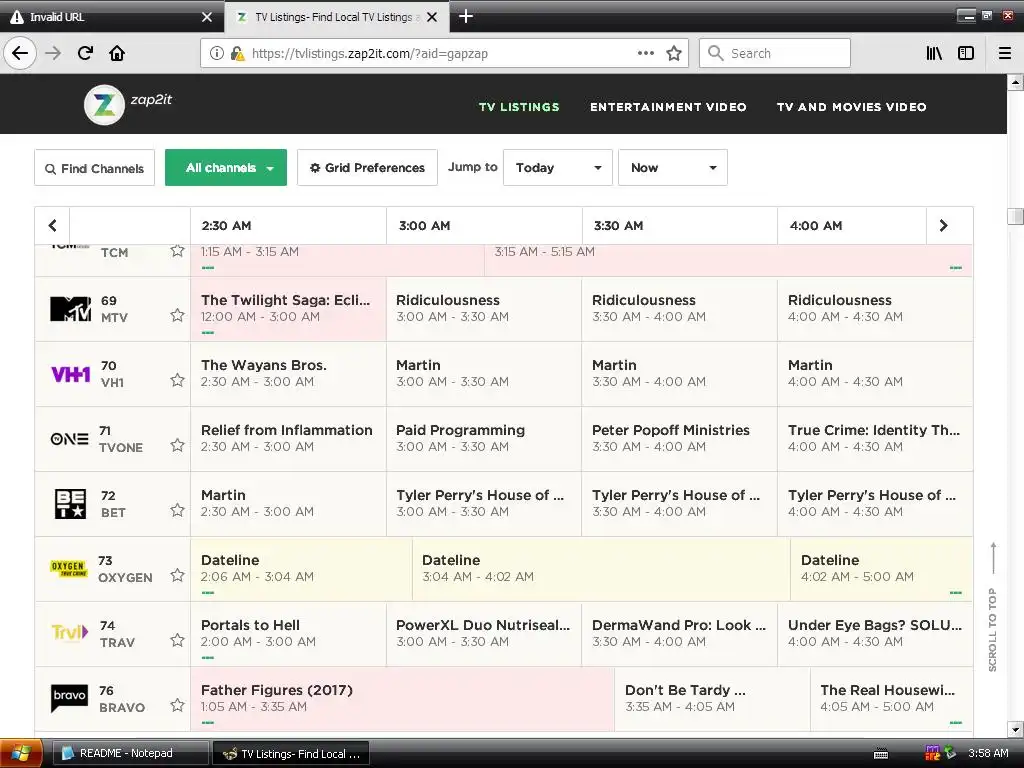Show earlier times with left grid arrow
1024x768 pixels.
(x=52, y=225)
